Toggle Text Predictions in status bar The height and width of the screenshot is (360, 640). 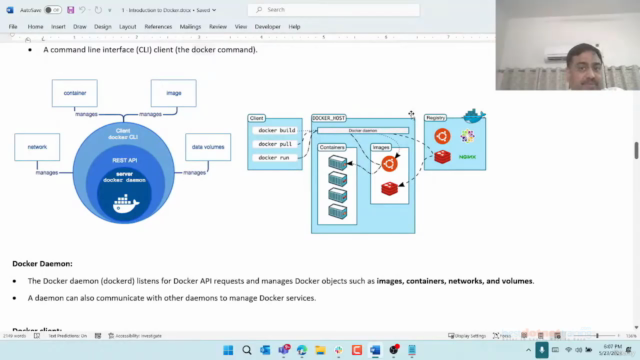(68, 336)
